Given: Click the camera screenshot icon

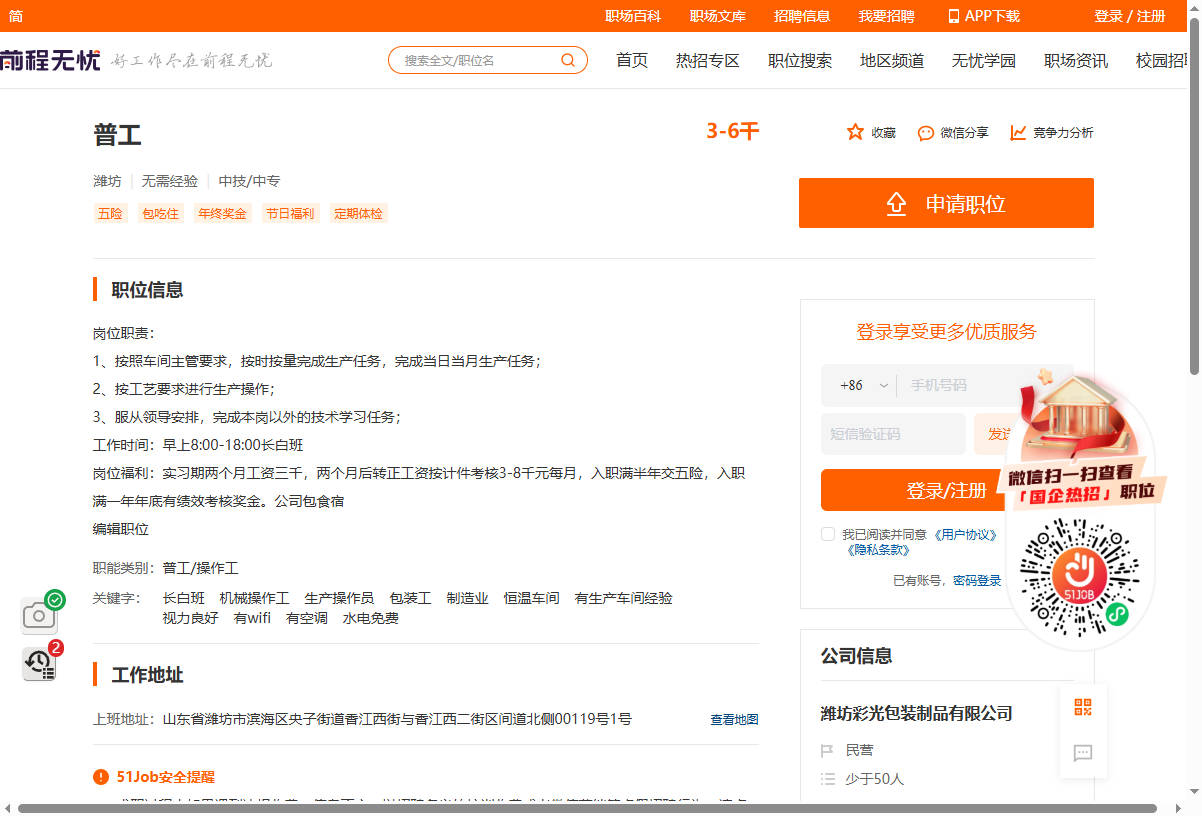Looking at the screenshot, I should tap(39, 616).
